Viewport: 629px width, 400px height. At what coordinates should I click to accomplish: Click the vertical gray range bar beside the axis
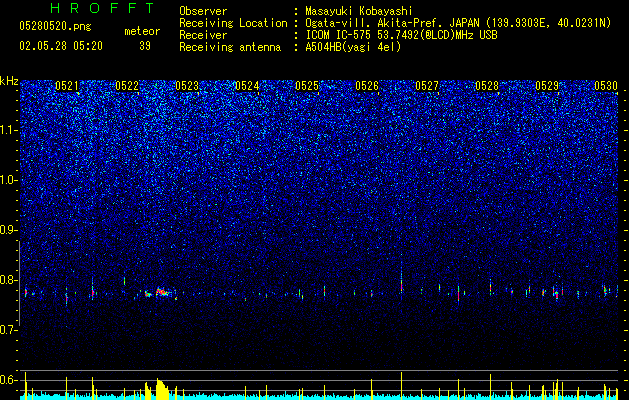click(x=19, y=283)
